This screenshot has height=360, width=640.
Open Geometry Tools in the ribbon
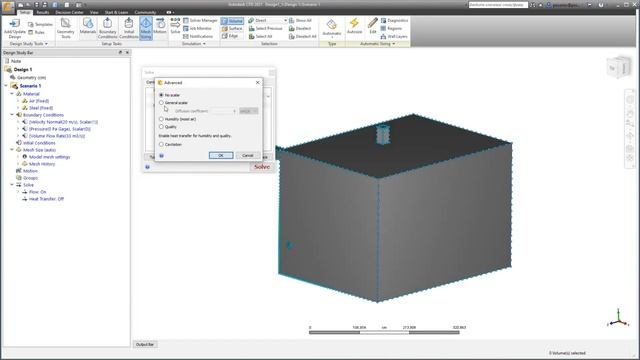point(65,28)
